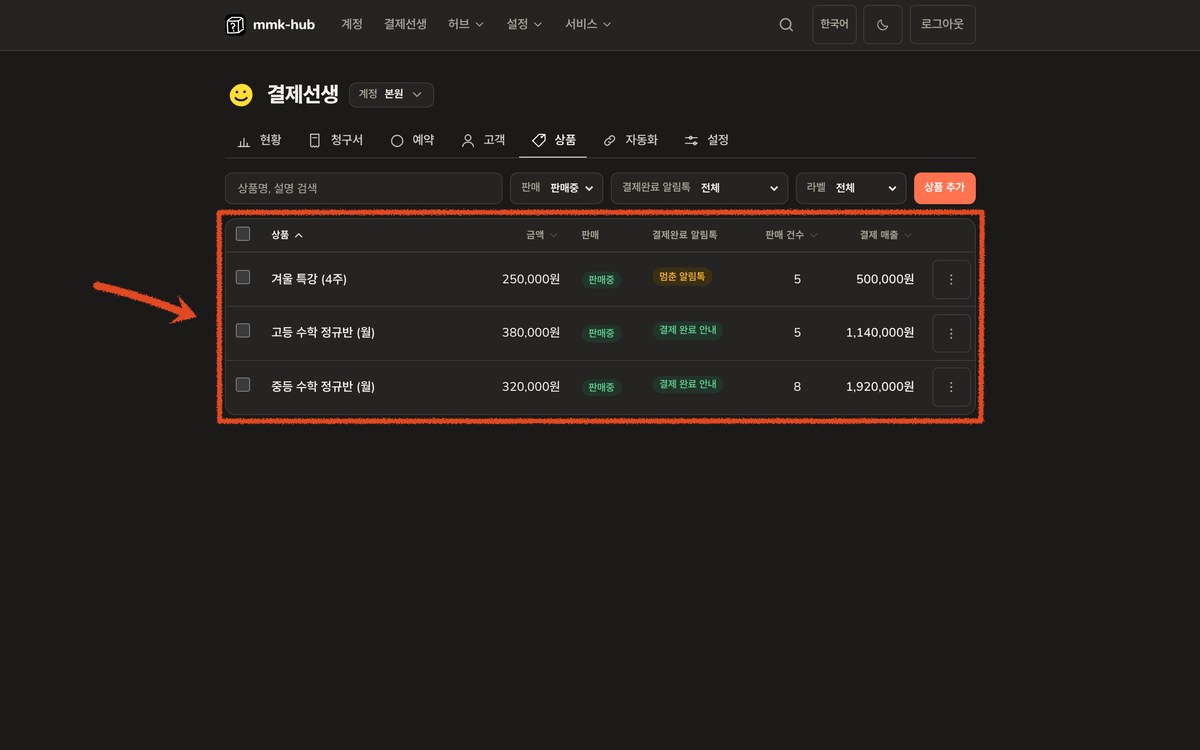Click the 결제완료 알림톡 column header
The image size is (1200, 750).
[x=685, y=235]
